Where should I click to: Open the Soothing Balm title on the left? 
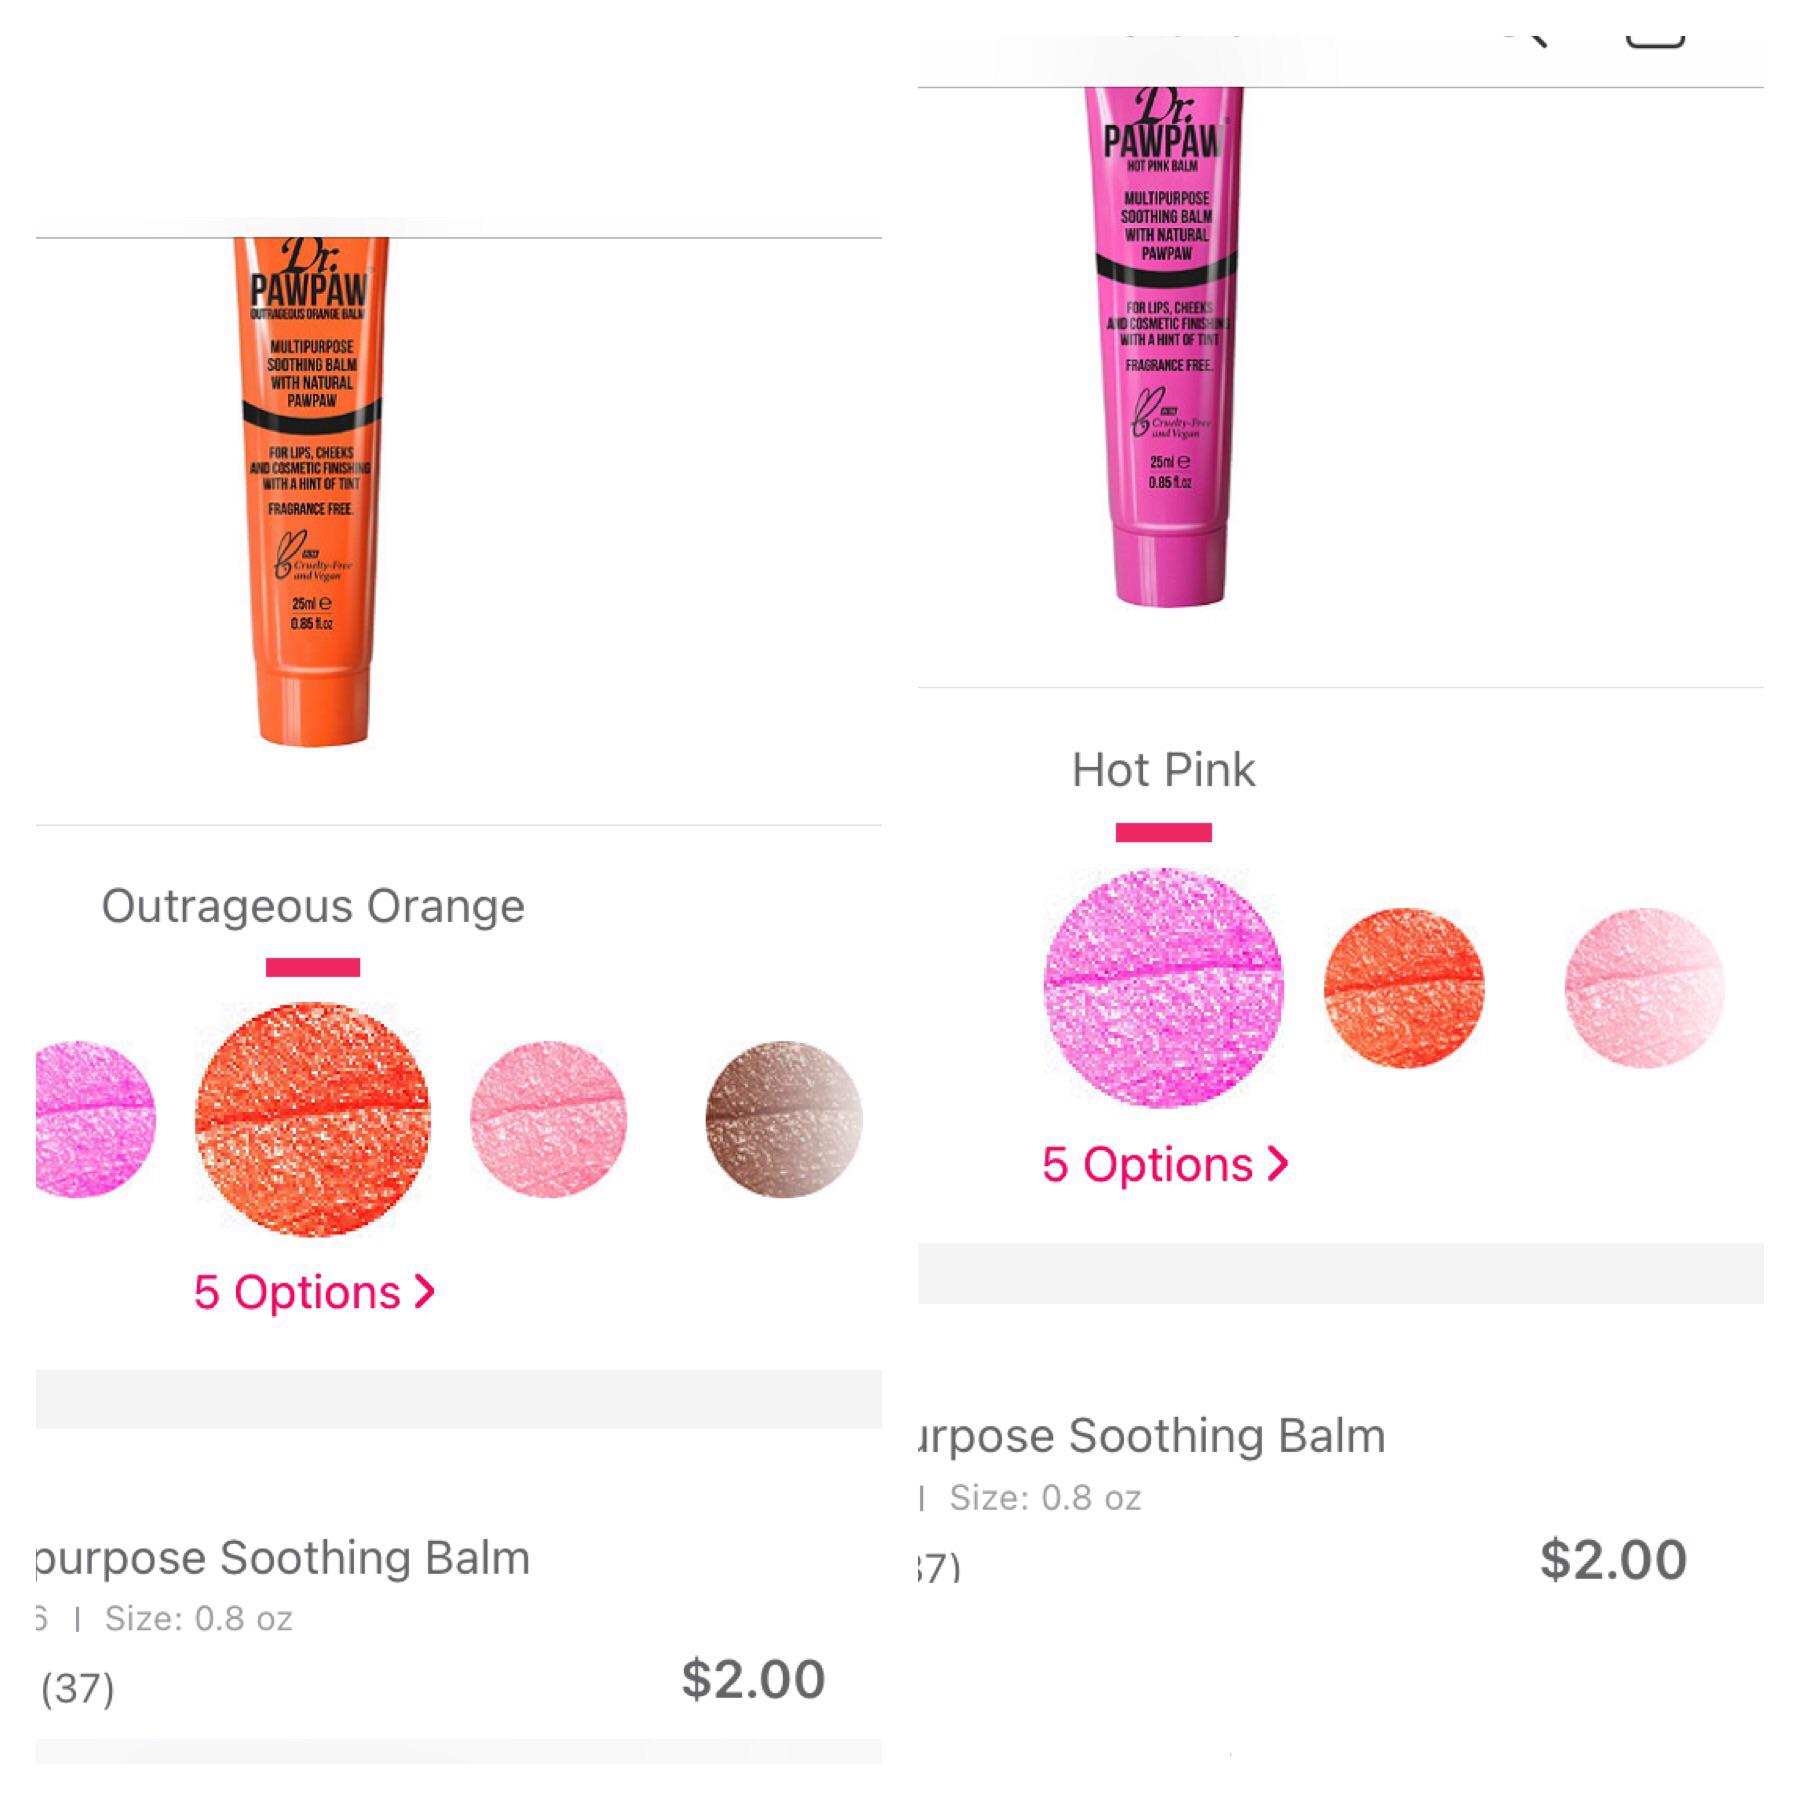click(x=283, y=1558)
